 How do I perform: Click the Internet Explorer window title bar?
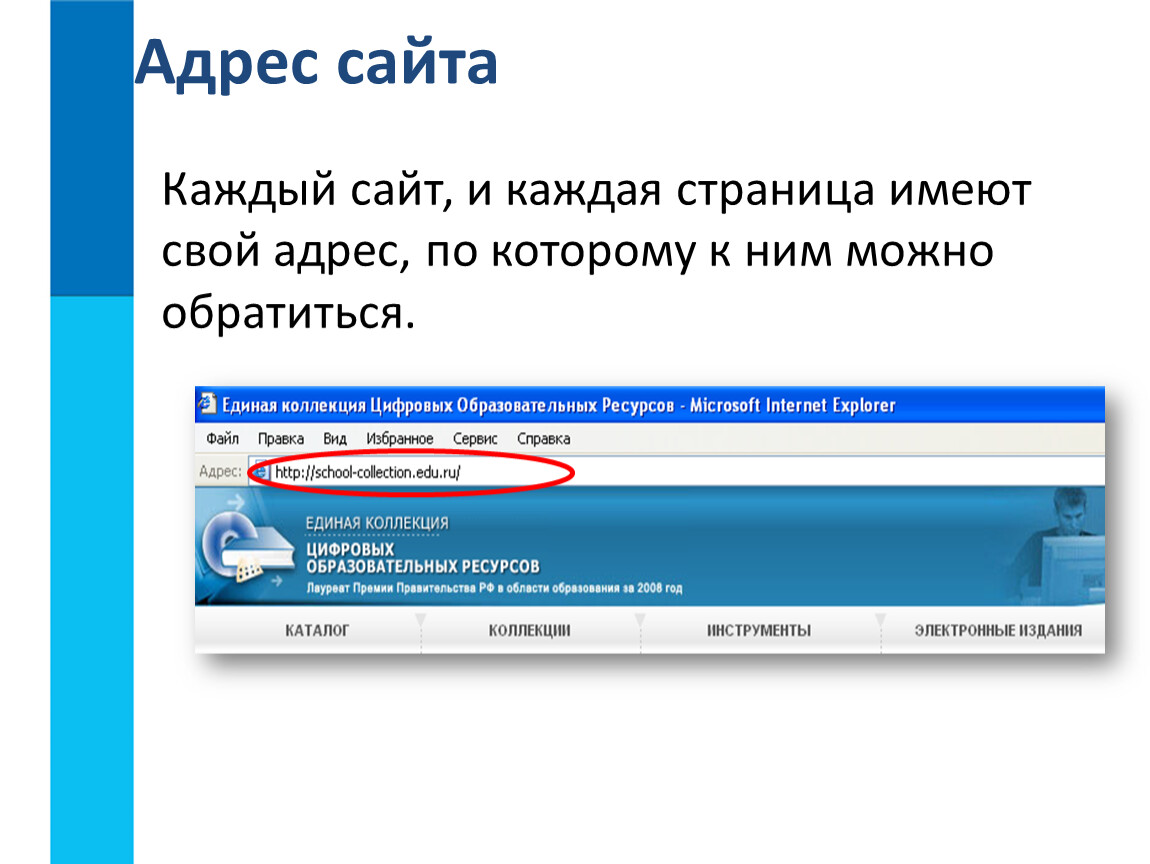click(x=650, y=405)
